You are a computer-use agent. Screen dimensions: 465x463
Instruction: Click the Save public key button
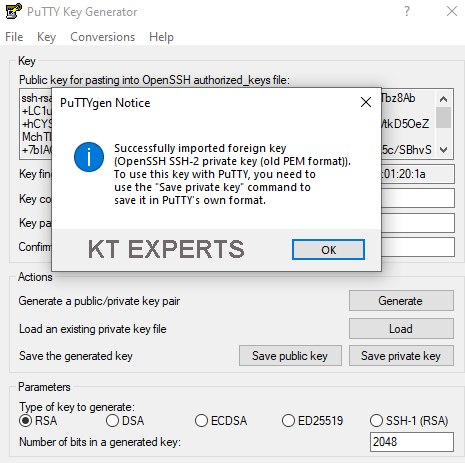(290, 356)
